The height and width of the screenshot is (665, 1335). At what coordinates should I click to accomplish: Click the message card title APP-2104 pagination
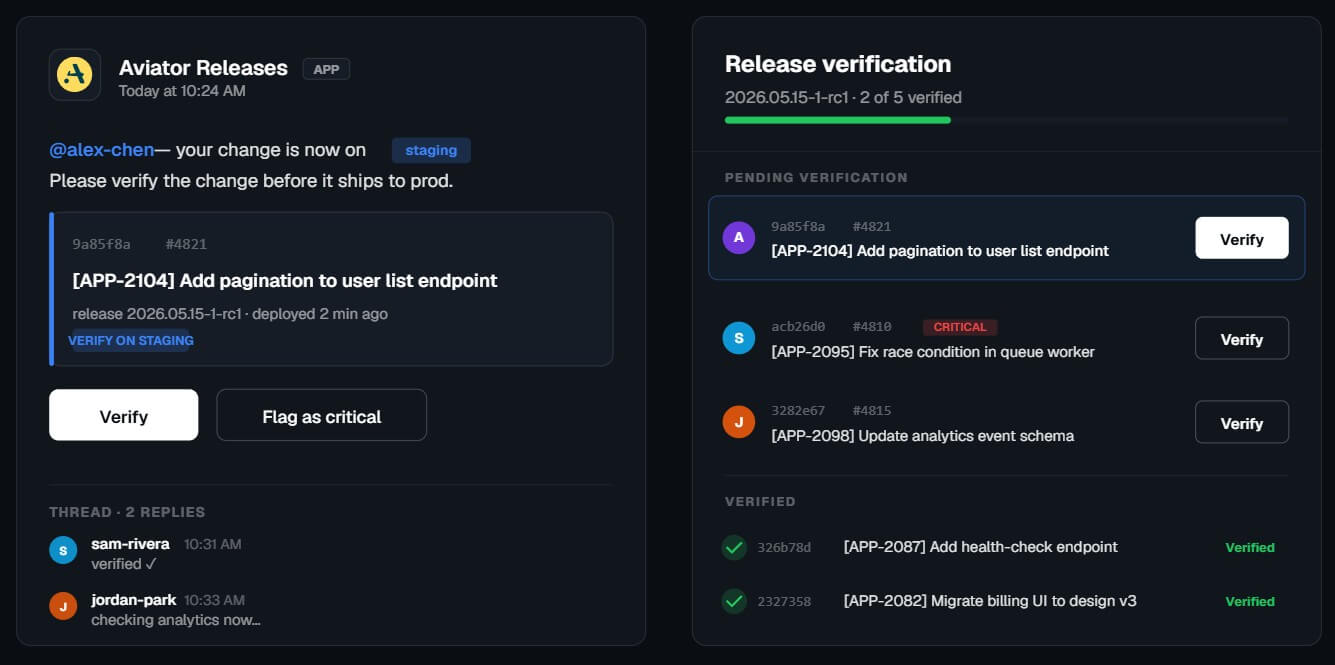pos(285,281)
